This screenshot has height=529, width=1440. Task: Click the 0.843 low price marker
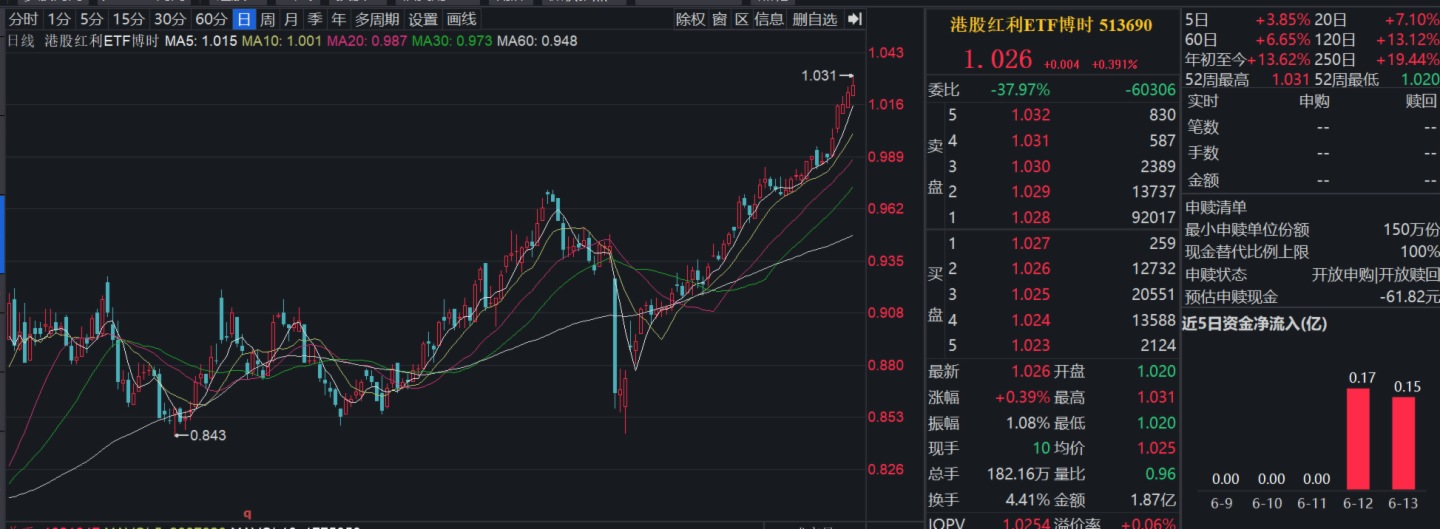[207, 435]
